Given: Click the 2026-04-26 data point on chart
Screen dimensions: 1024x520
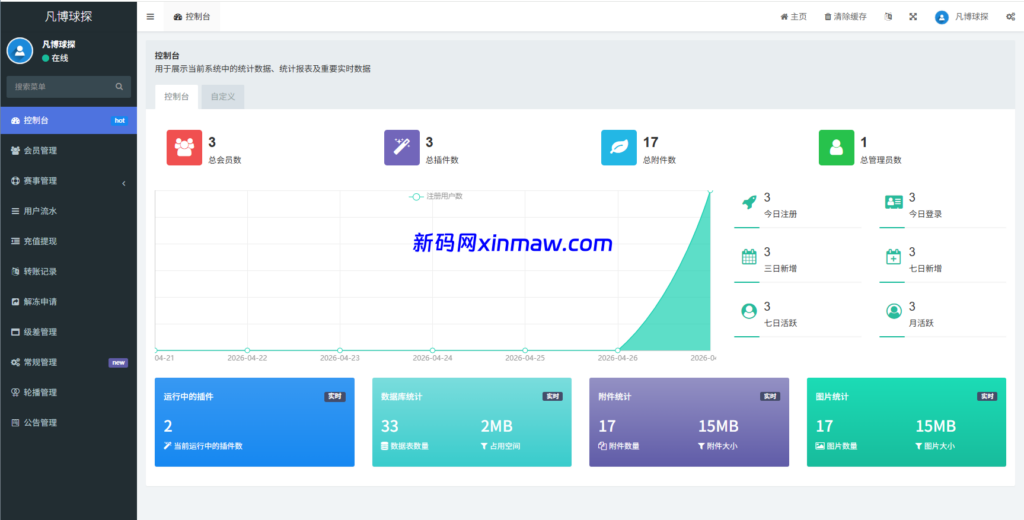Looking at the screenshot, I should point(618,350).
